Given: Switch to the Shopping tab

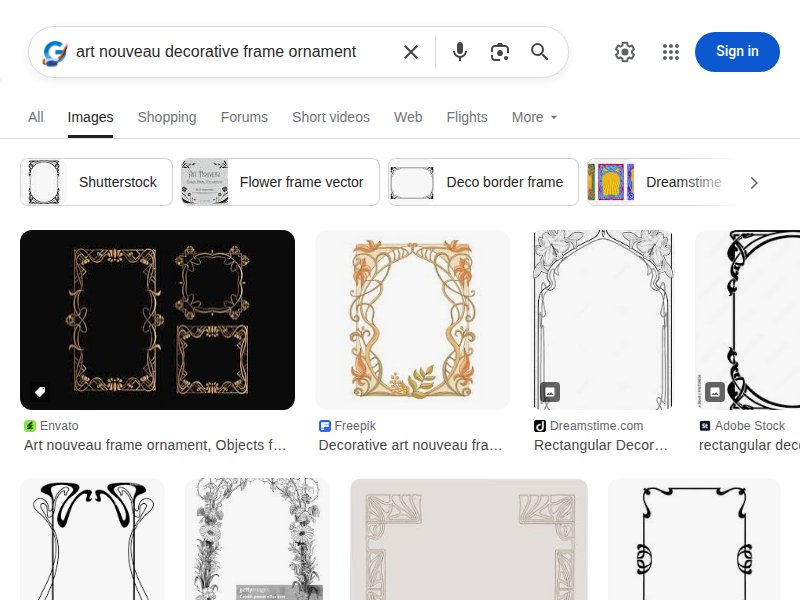Looking at the screenshot, I should (x=167, y=117).
